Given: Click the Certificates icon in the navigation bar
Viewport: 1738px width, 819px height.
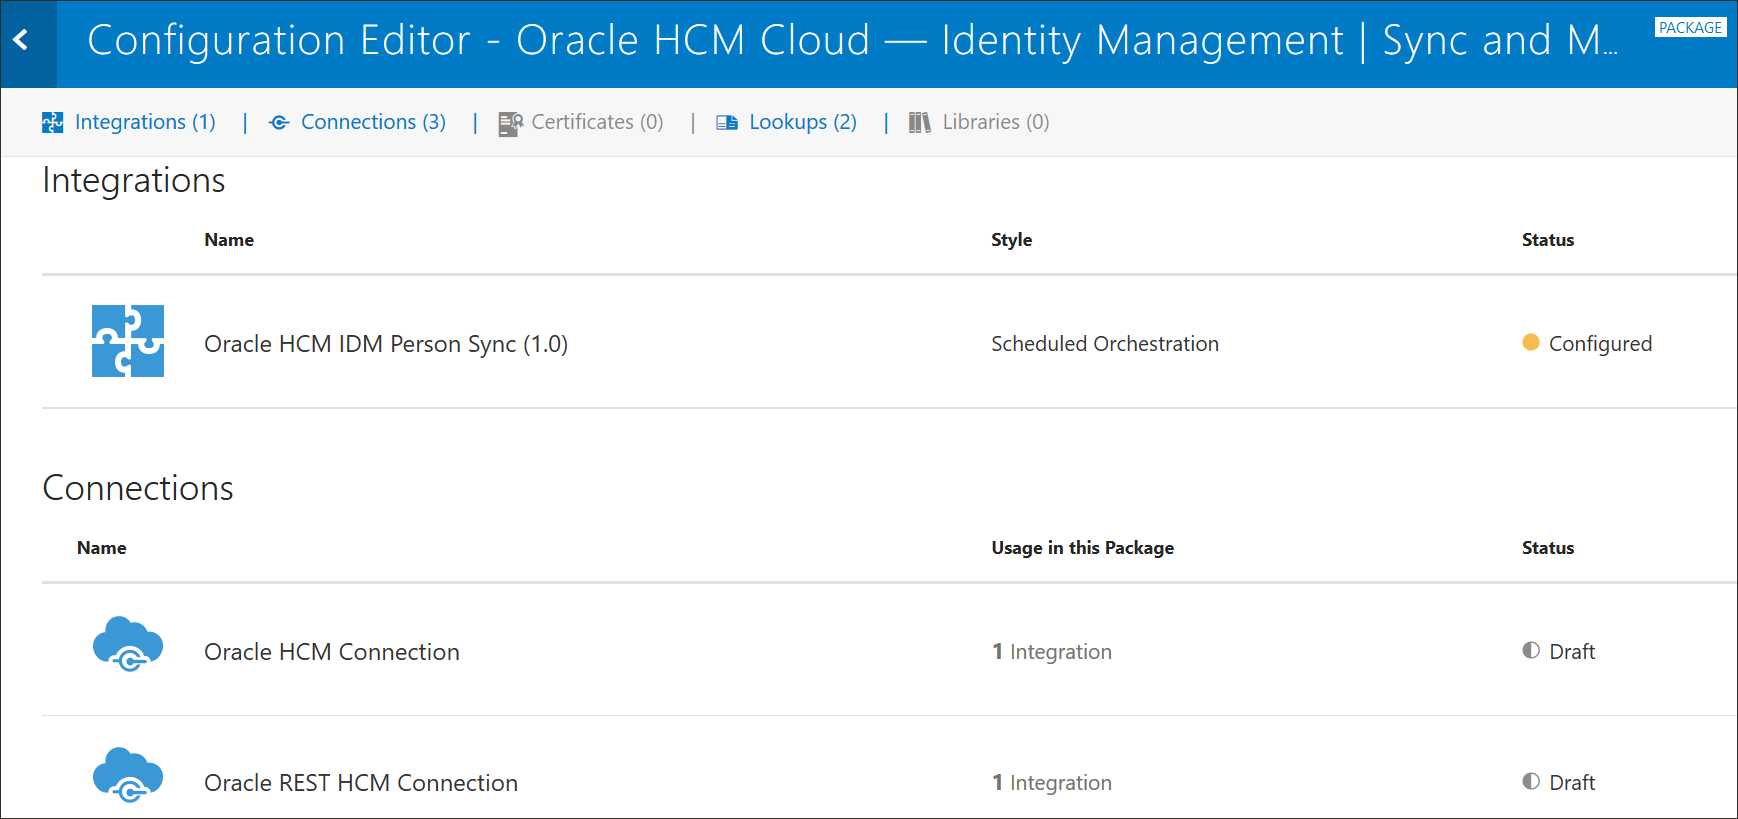Looking at the screenshot, I should [511, 123].
